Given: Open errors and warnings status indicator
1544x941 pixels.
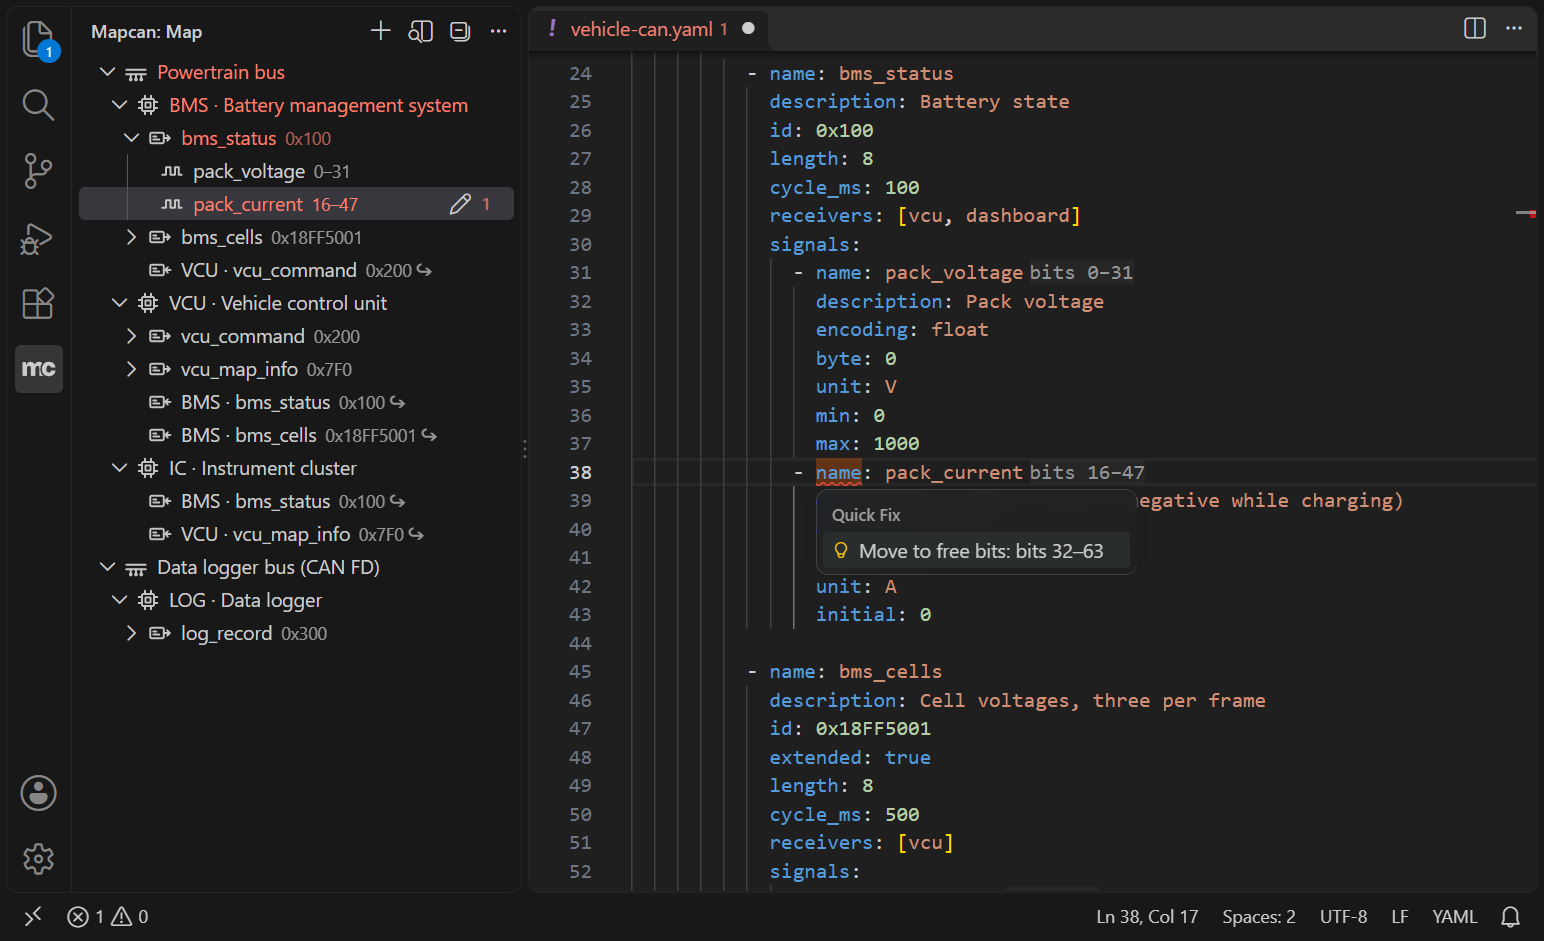Looking at the screenshot, I should point(108,916).
